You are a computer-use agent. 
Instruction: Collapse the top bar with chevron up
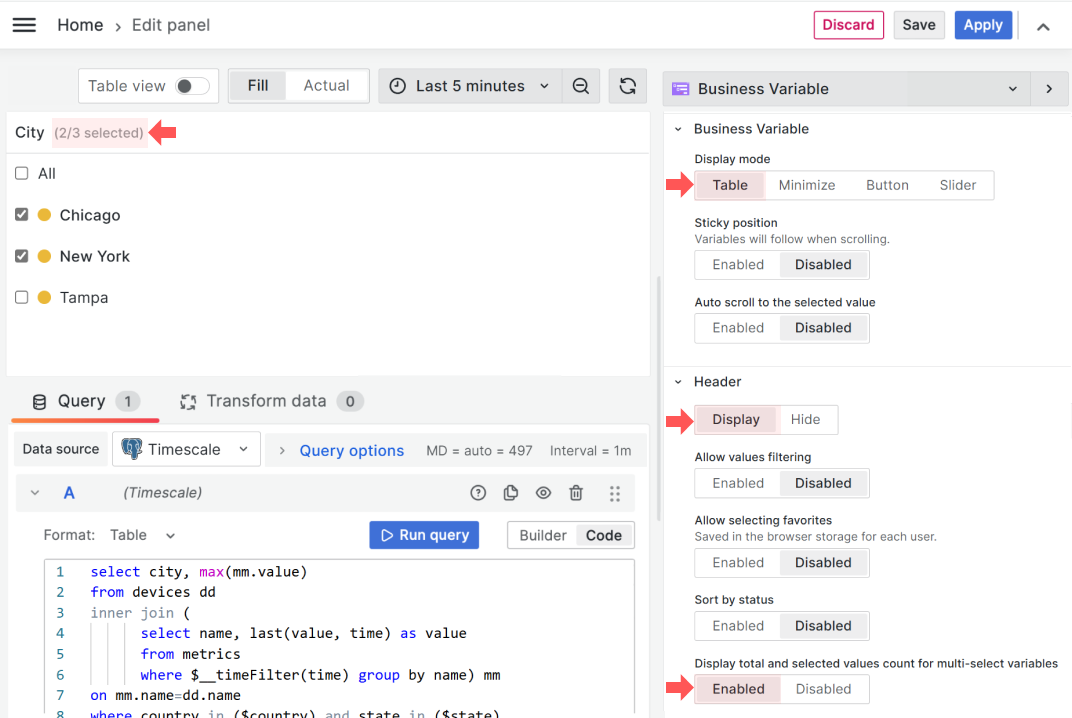click(x=1043, y=27)
